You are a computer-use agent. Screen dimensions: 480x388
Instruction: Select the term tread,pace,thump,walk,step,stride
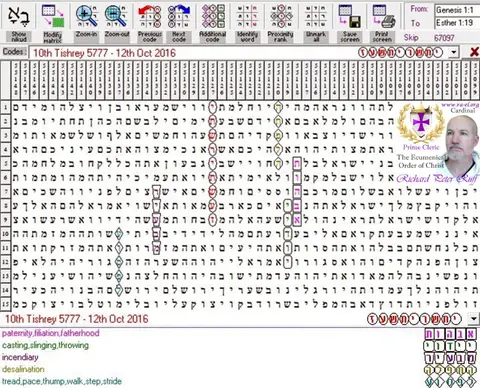click(62, 381)
